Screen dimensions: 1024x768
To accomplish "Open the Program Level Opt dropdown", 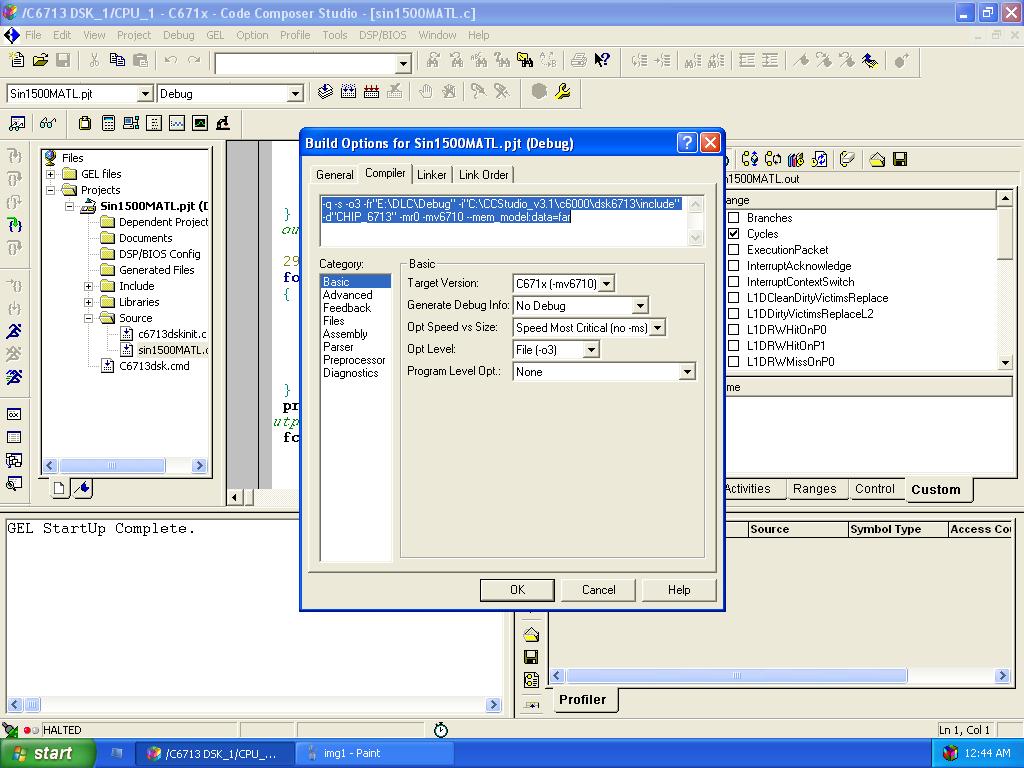I will [687, 372].
